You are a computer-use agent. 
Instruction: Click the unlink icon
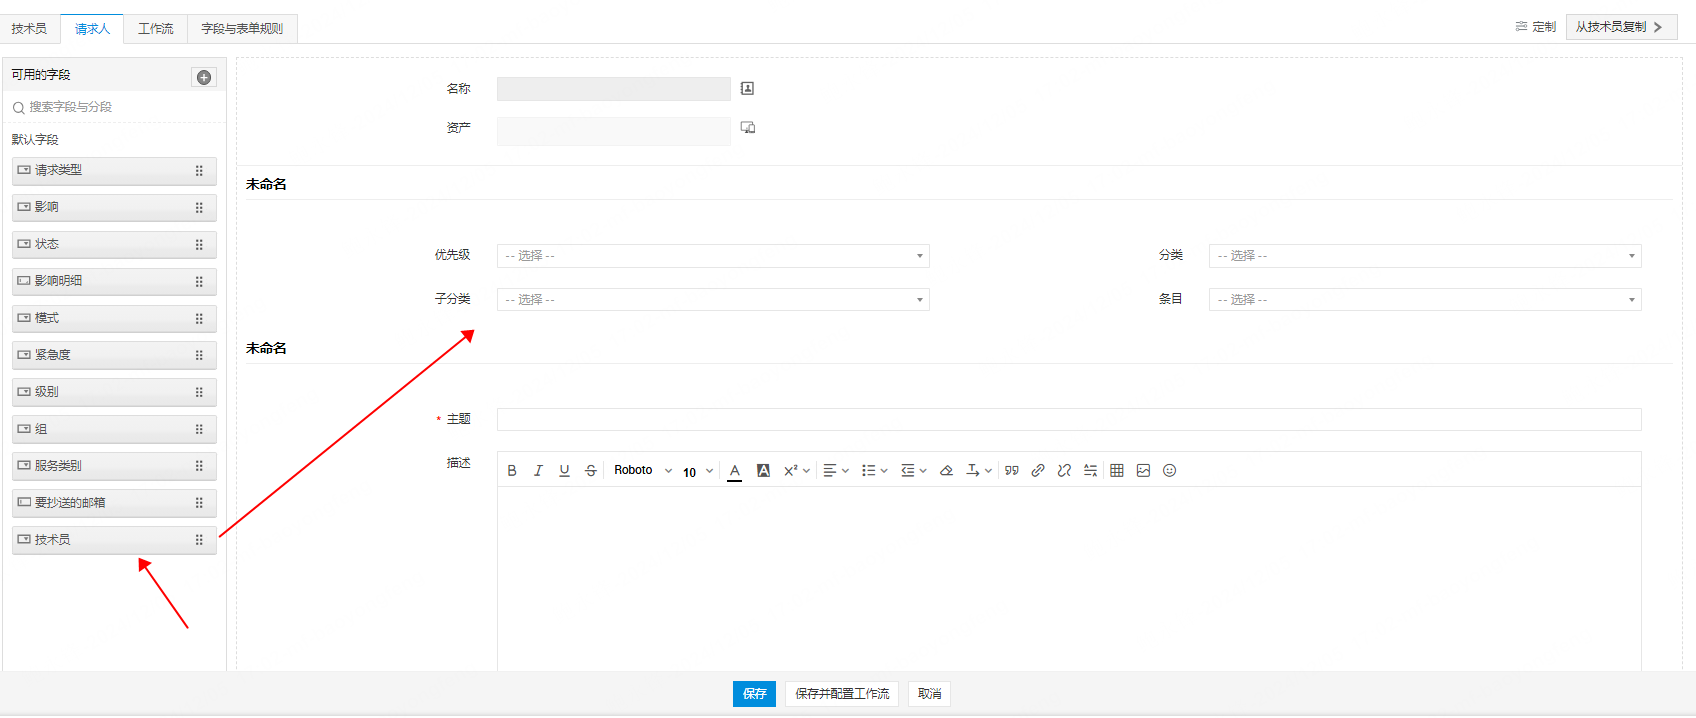[1064, 471]
